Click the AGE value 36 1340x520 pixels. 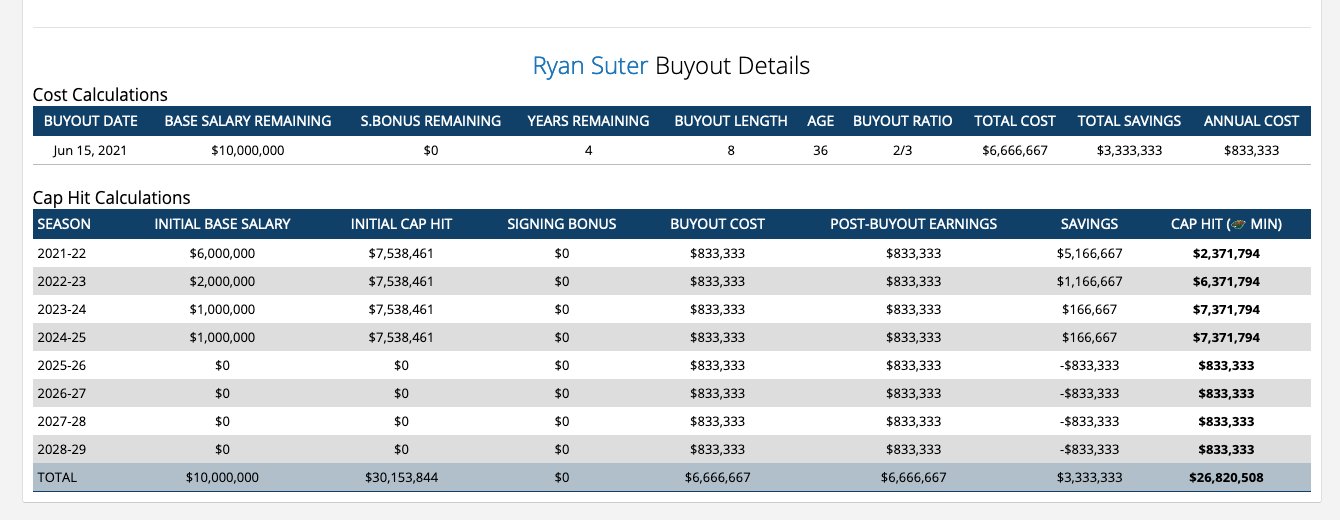pos(820,151)
